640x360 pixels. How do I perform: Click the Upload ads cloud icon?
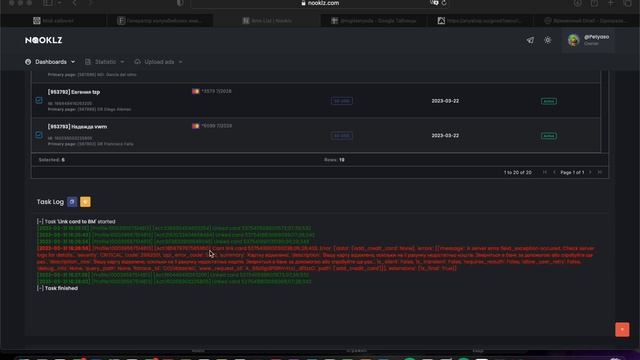[138, 62]
